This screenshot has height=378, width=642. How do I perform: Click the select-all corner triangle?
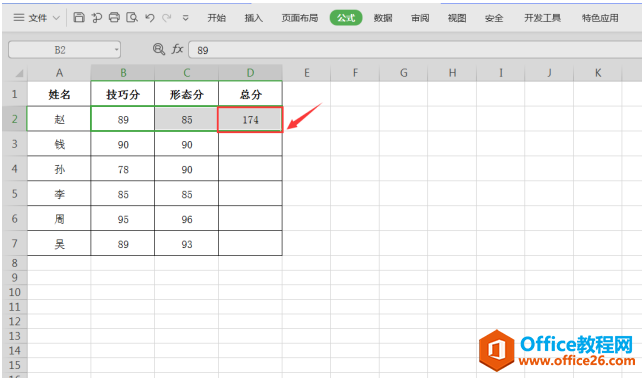(19, 73)
